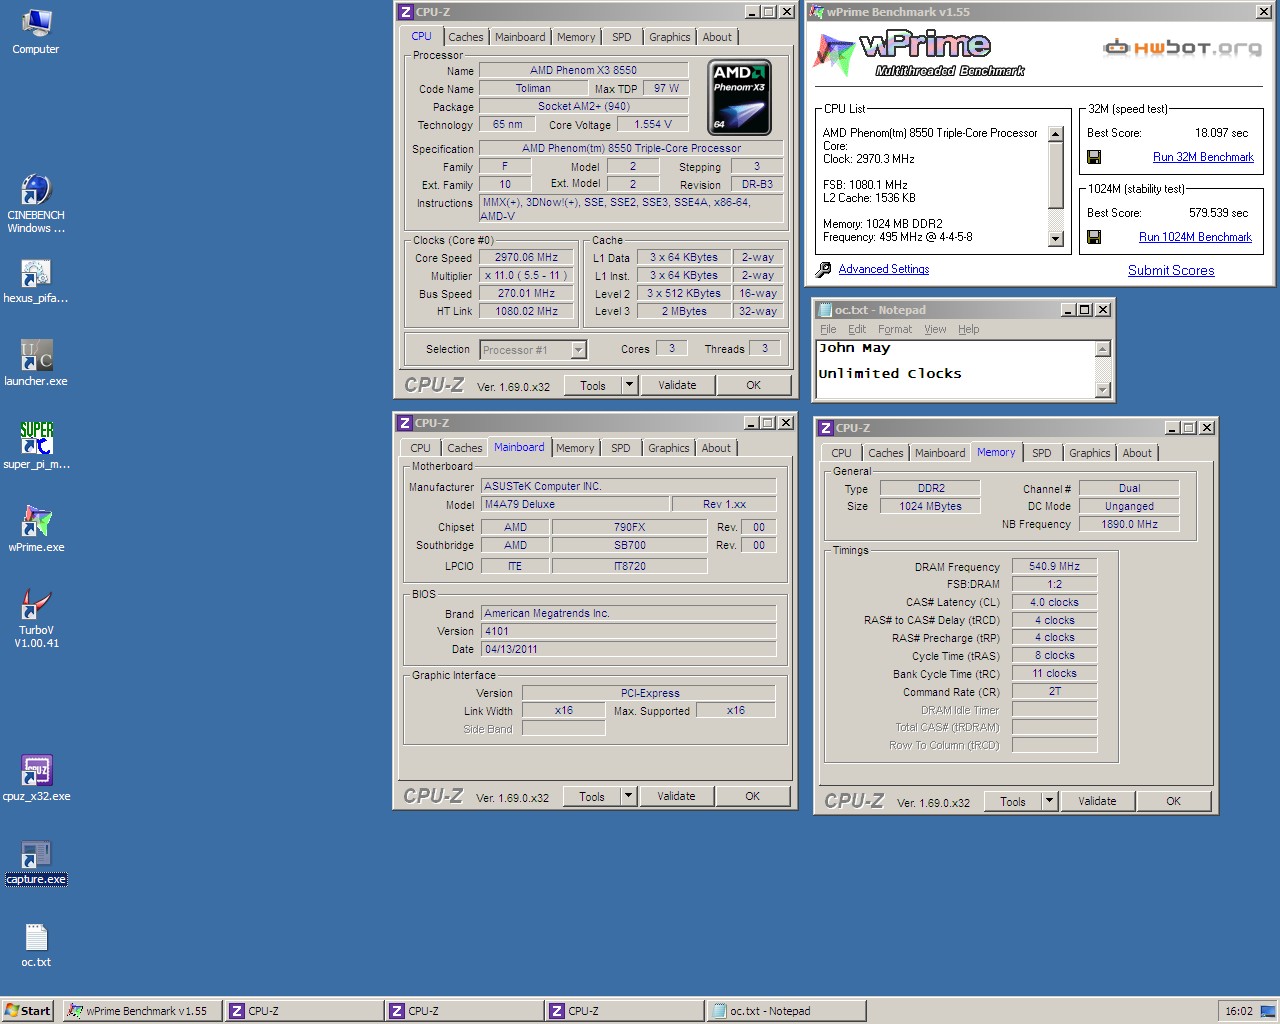This screenshot has height=1024, width=1280.
Task: Click the HWBOT.org logo in wPrime
Action: tap(1182, 47)
